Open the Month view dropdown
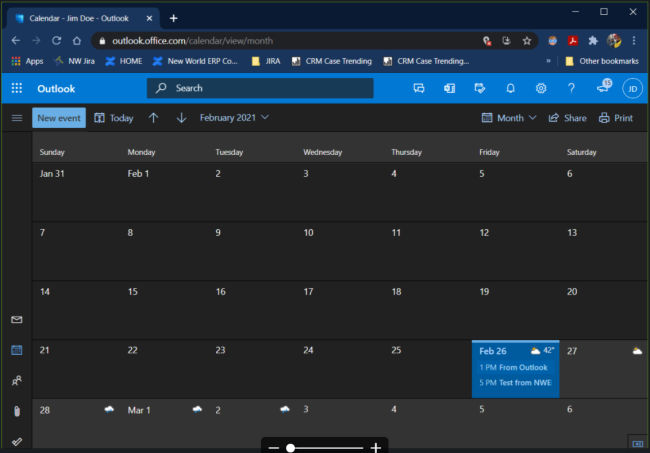 [x=509, y=118]
